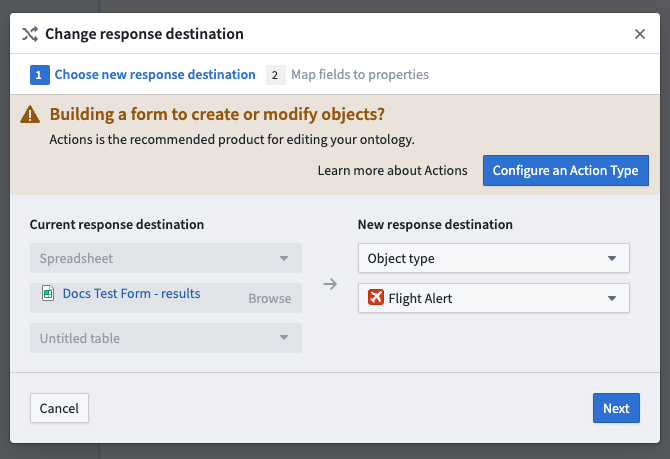The width and height of the screenshot is (670, 459).
Task: Select Choose new response destination step
Action: pos(155,74)
